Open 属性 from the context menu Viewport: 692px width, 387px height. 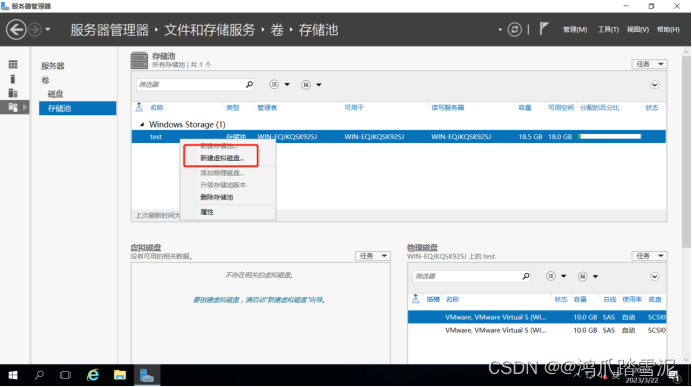(x=207, y=212)
